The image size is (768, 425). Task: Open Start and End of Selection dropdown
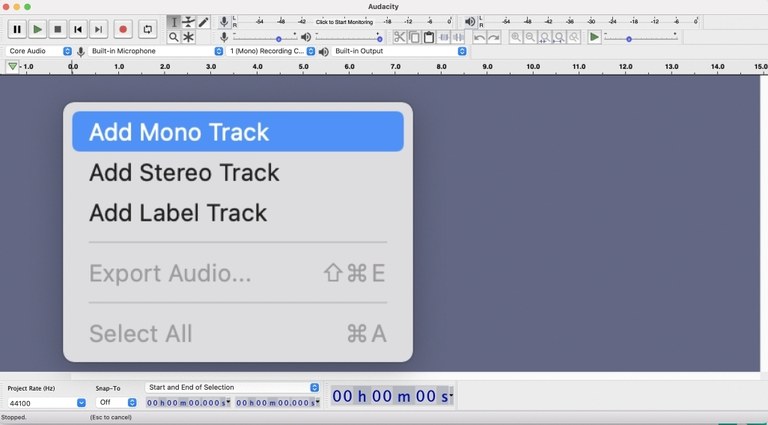coord(232,387)
